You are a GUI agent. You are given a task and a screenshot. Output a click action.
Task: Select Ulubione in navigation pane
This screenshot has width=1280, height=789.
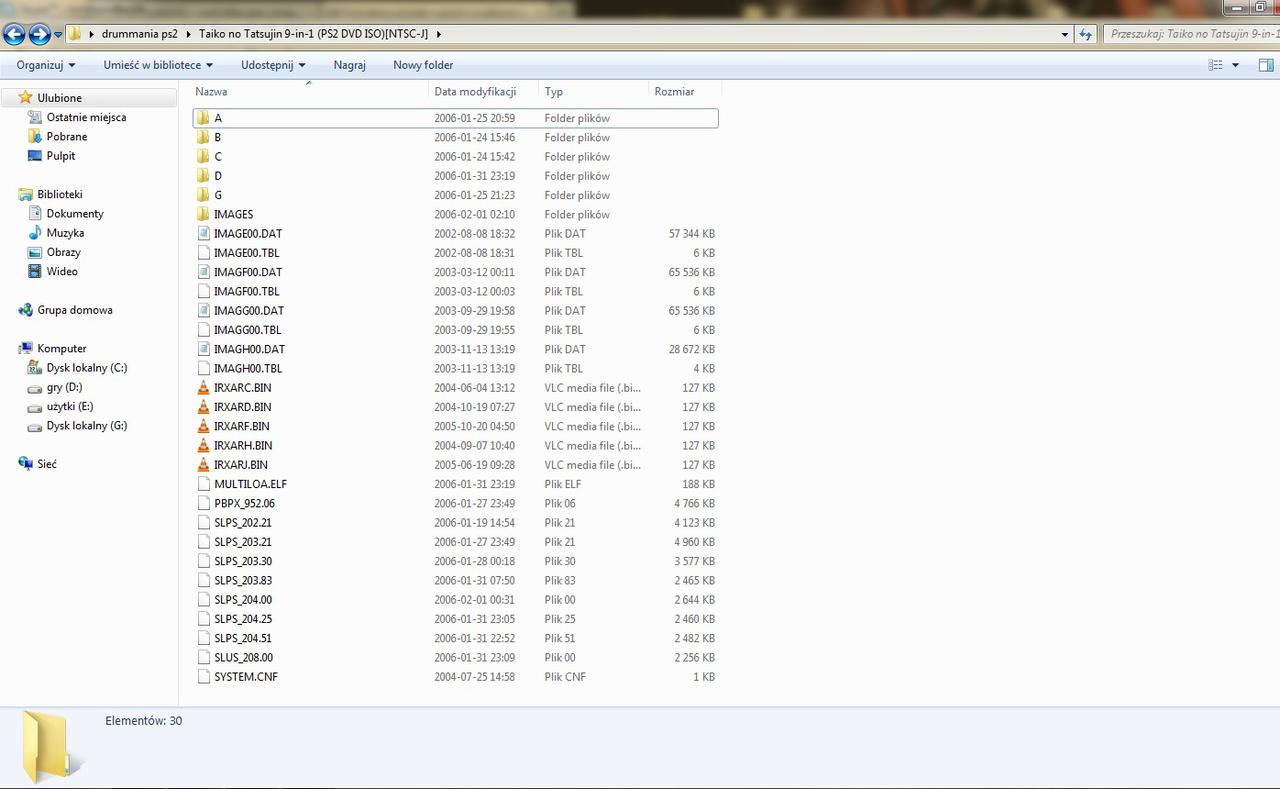(x=59, y=98)
